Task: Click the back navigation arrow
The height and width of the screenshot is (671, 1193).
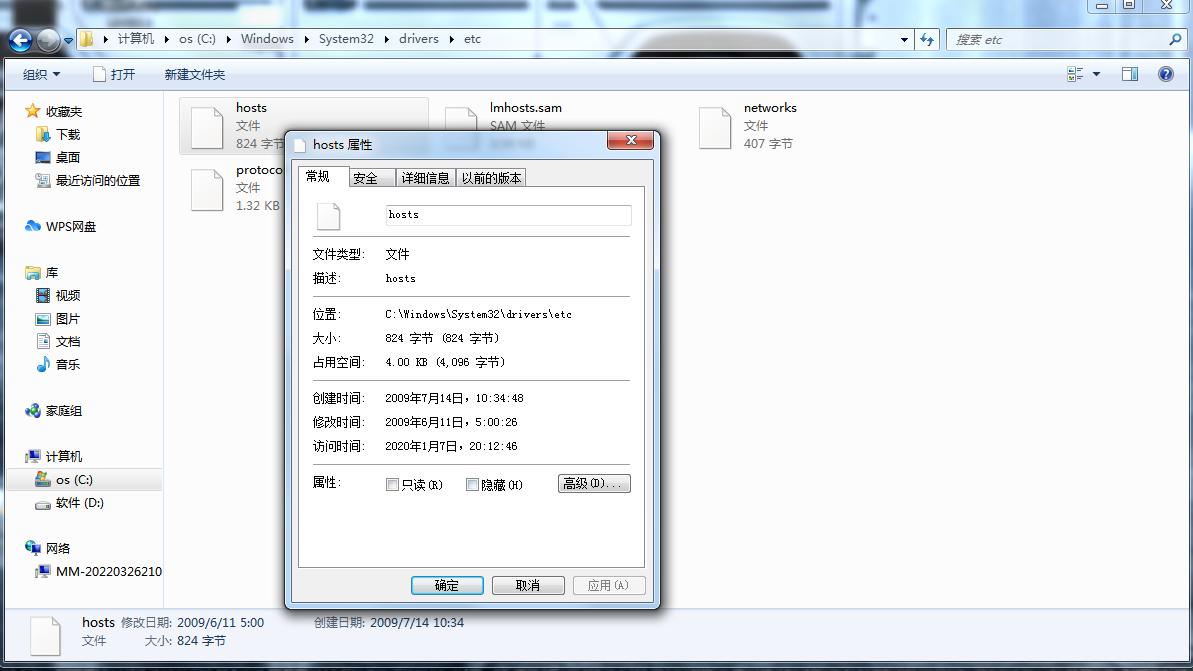Action: coord(18,40)
